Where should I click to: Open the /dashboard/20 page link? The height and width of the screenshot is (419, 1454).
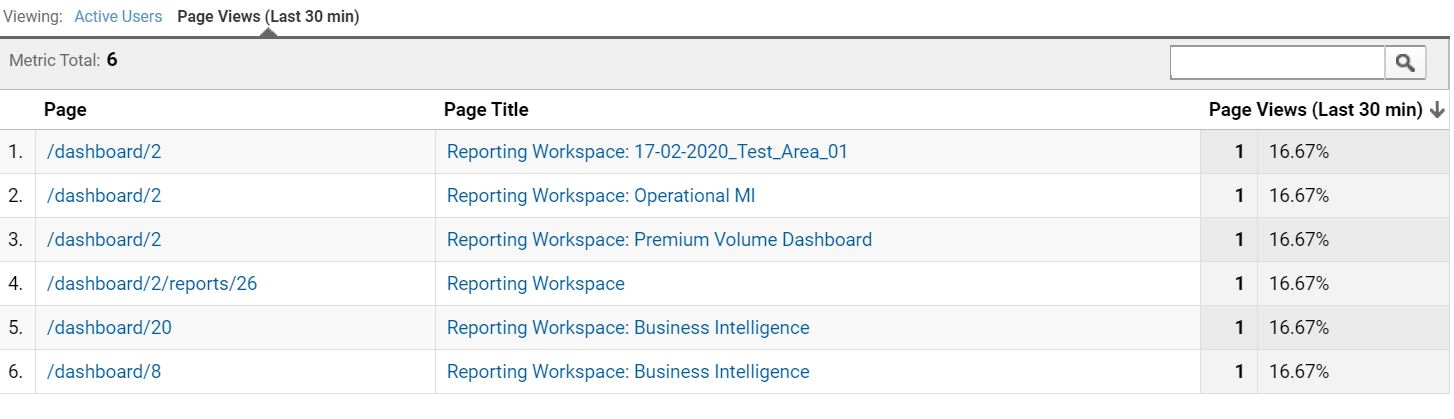[109, 328]
